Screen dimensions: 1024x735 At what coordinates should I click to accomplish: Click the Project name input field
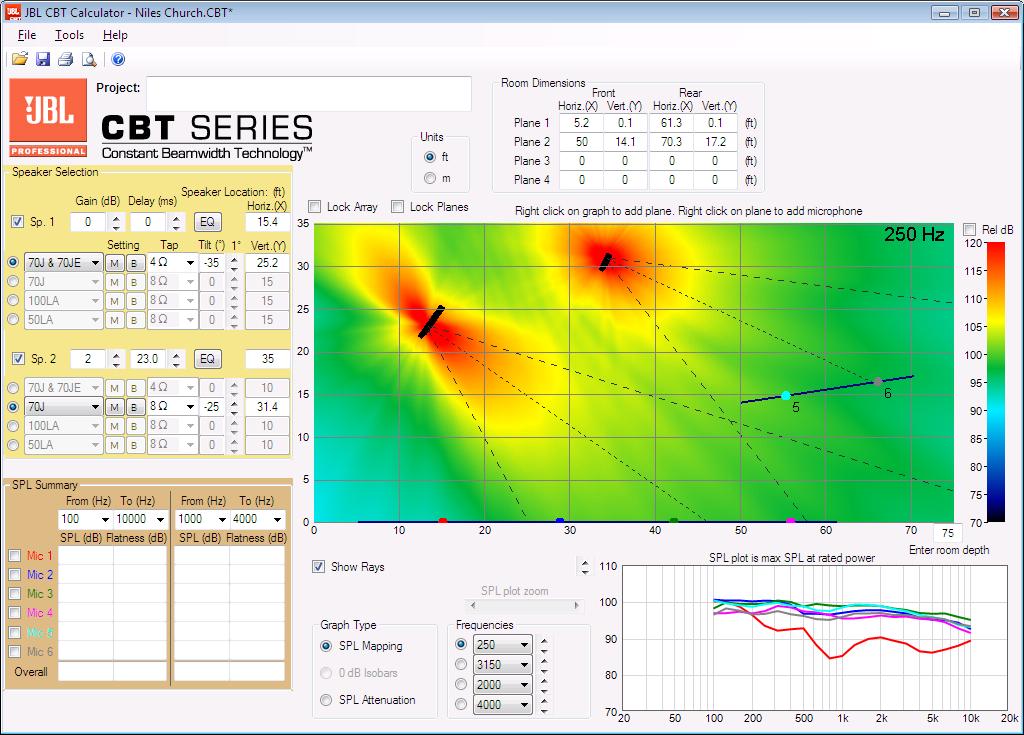tap(309, 93)
